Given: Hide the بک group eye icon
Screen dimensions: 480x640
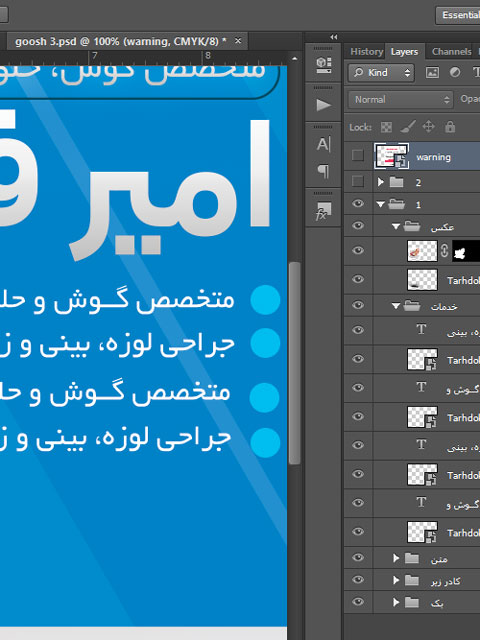Looking at the screenshot, I should point(358,602).
